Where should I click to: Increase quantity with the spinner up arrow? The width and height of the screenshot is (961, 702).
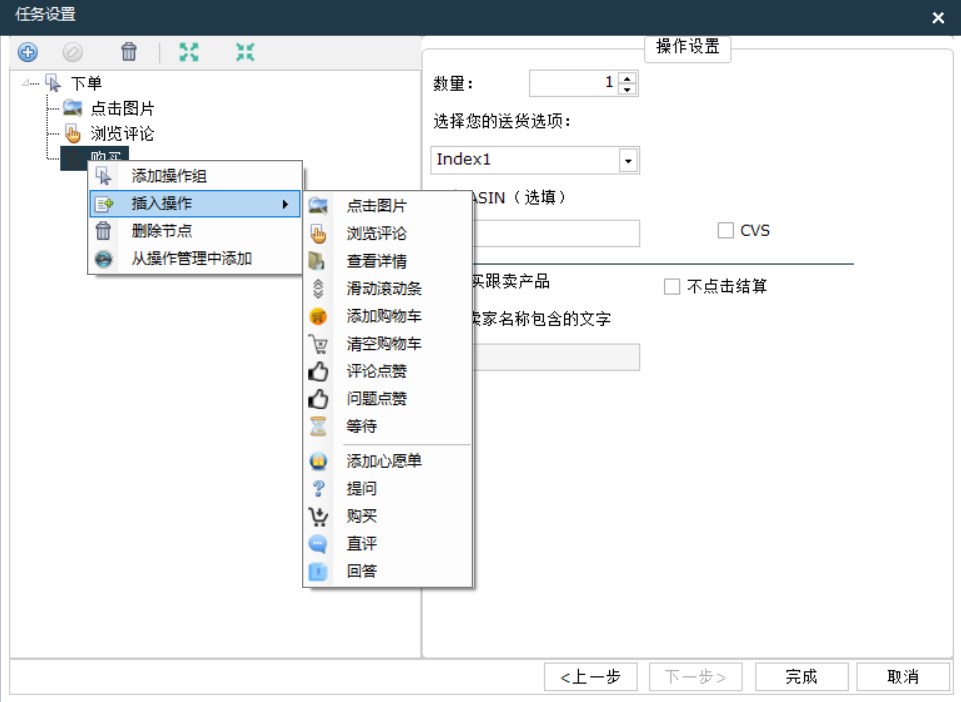[x=627, y=78]
